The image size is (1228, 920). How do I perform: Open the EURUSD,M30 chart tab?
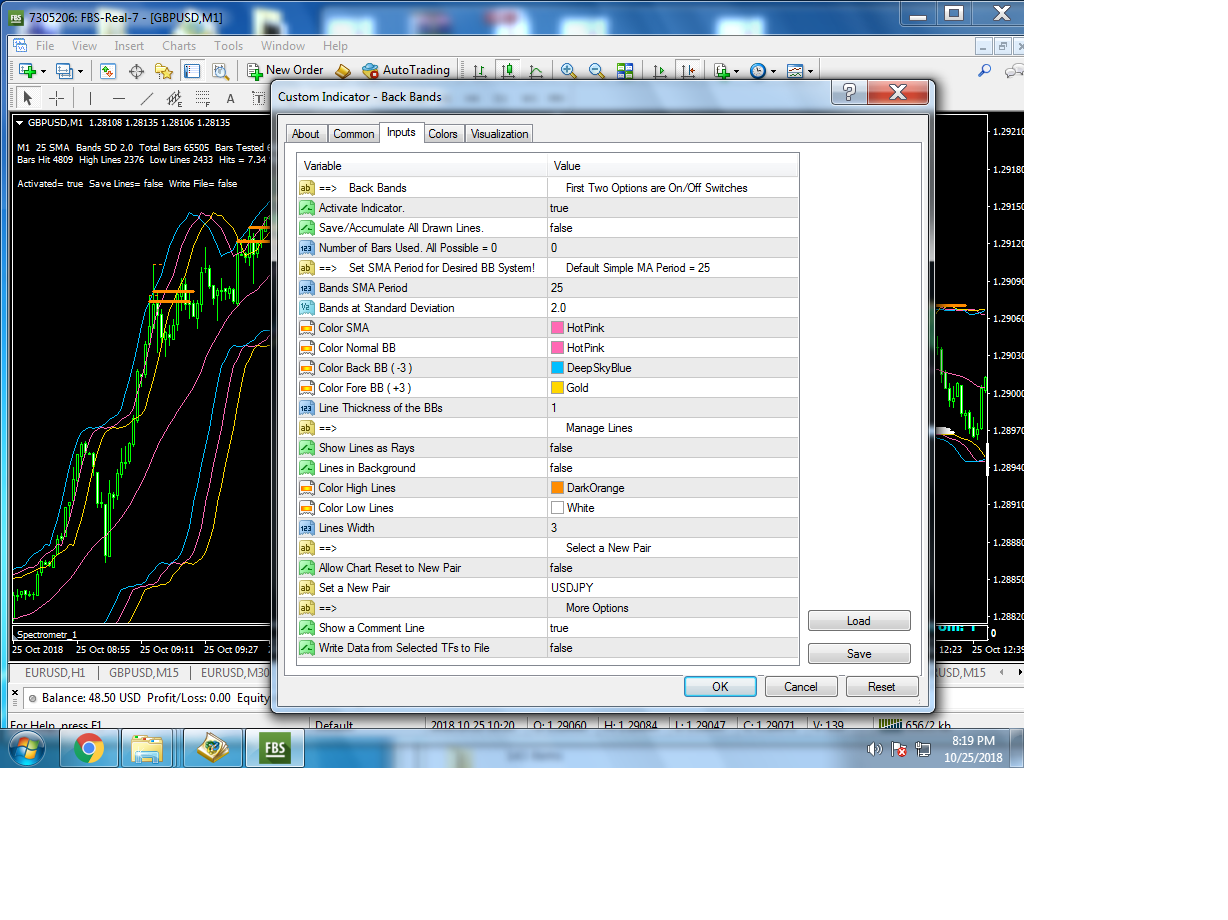(x=235, y=673)
